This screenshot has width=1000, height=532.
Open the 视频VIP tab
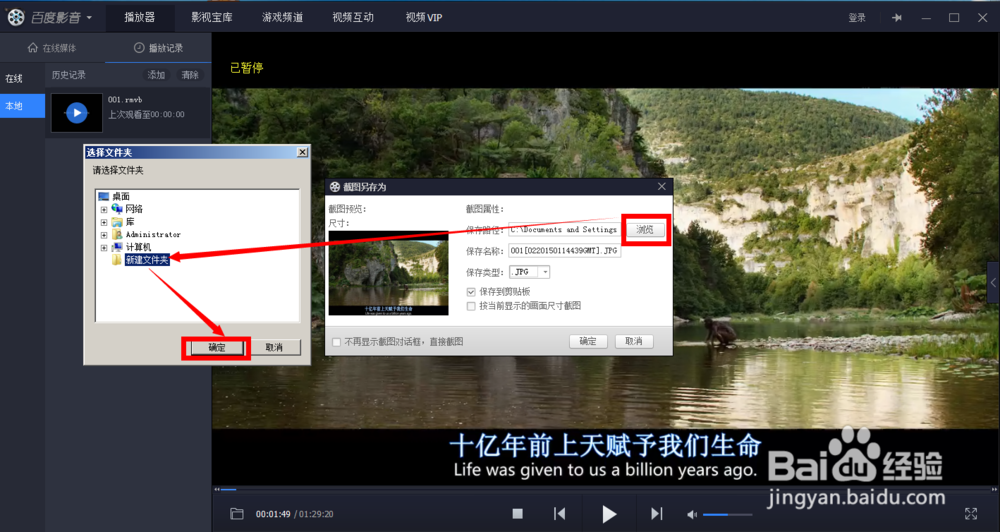423,17
